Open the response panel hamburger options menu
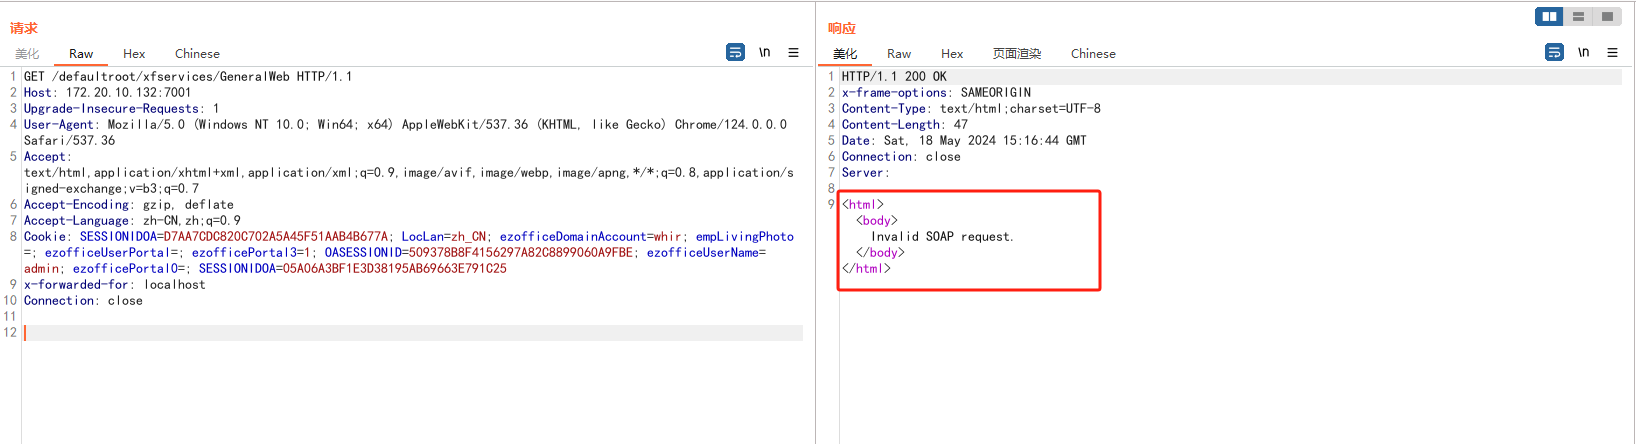 click(x=1612, y=52)
